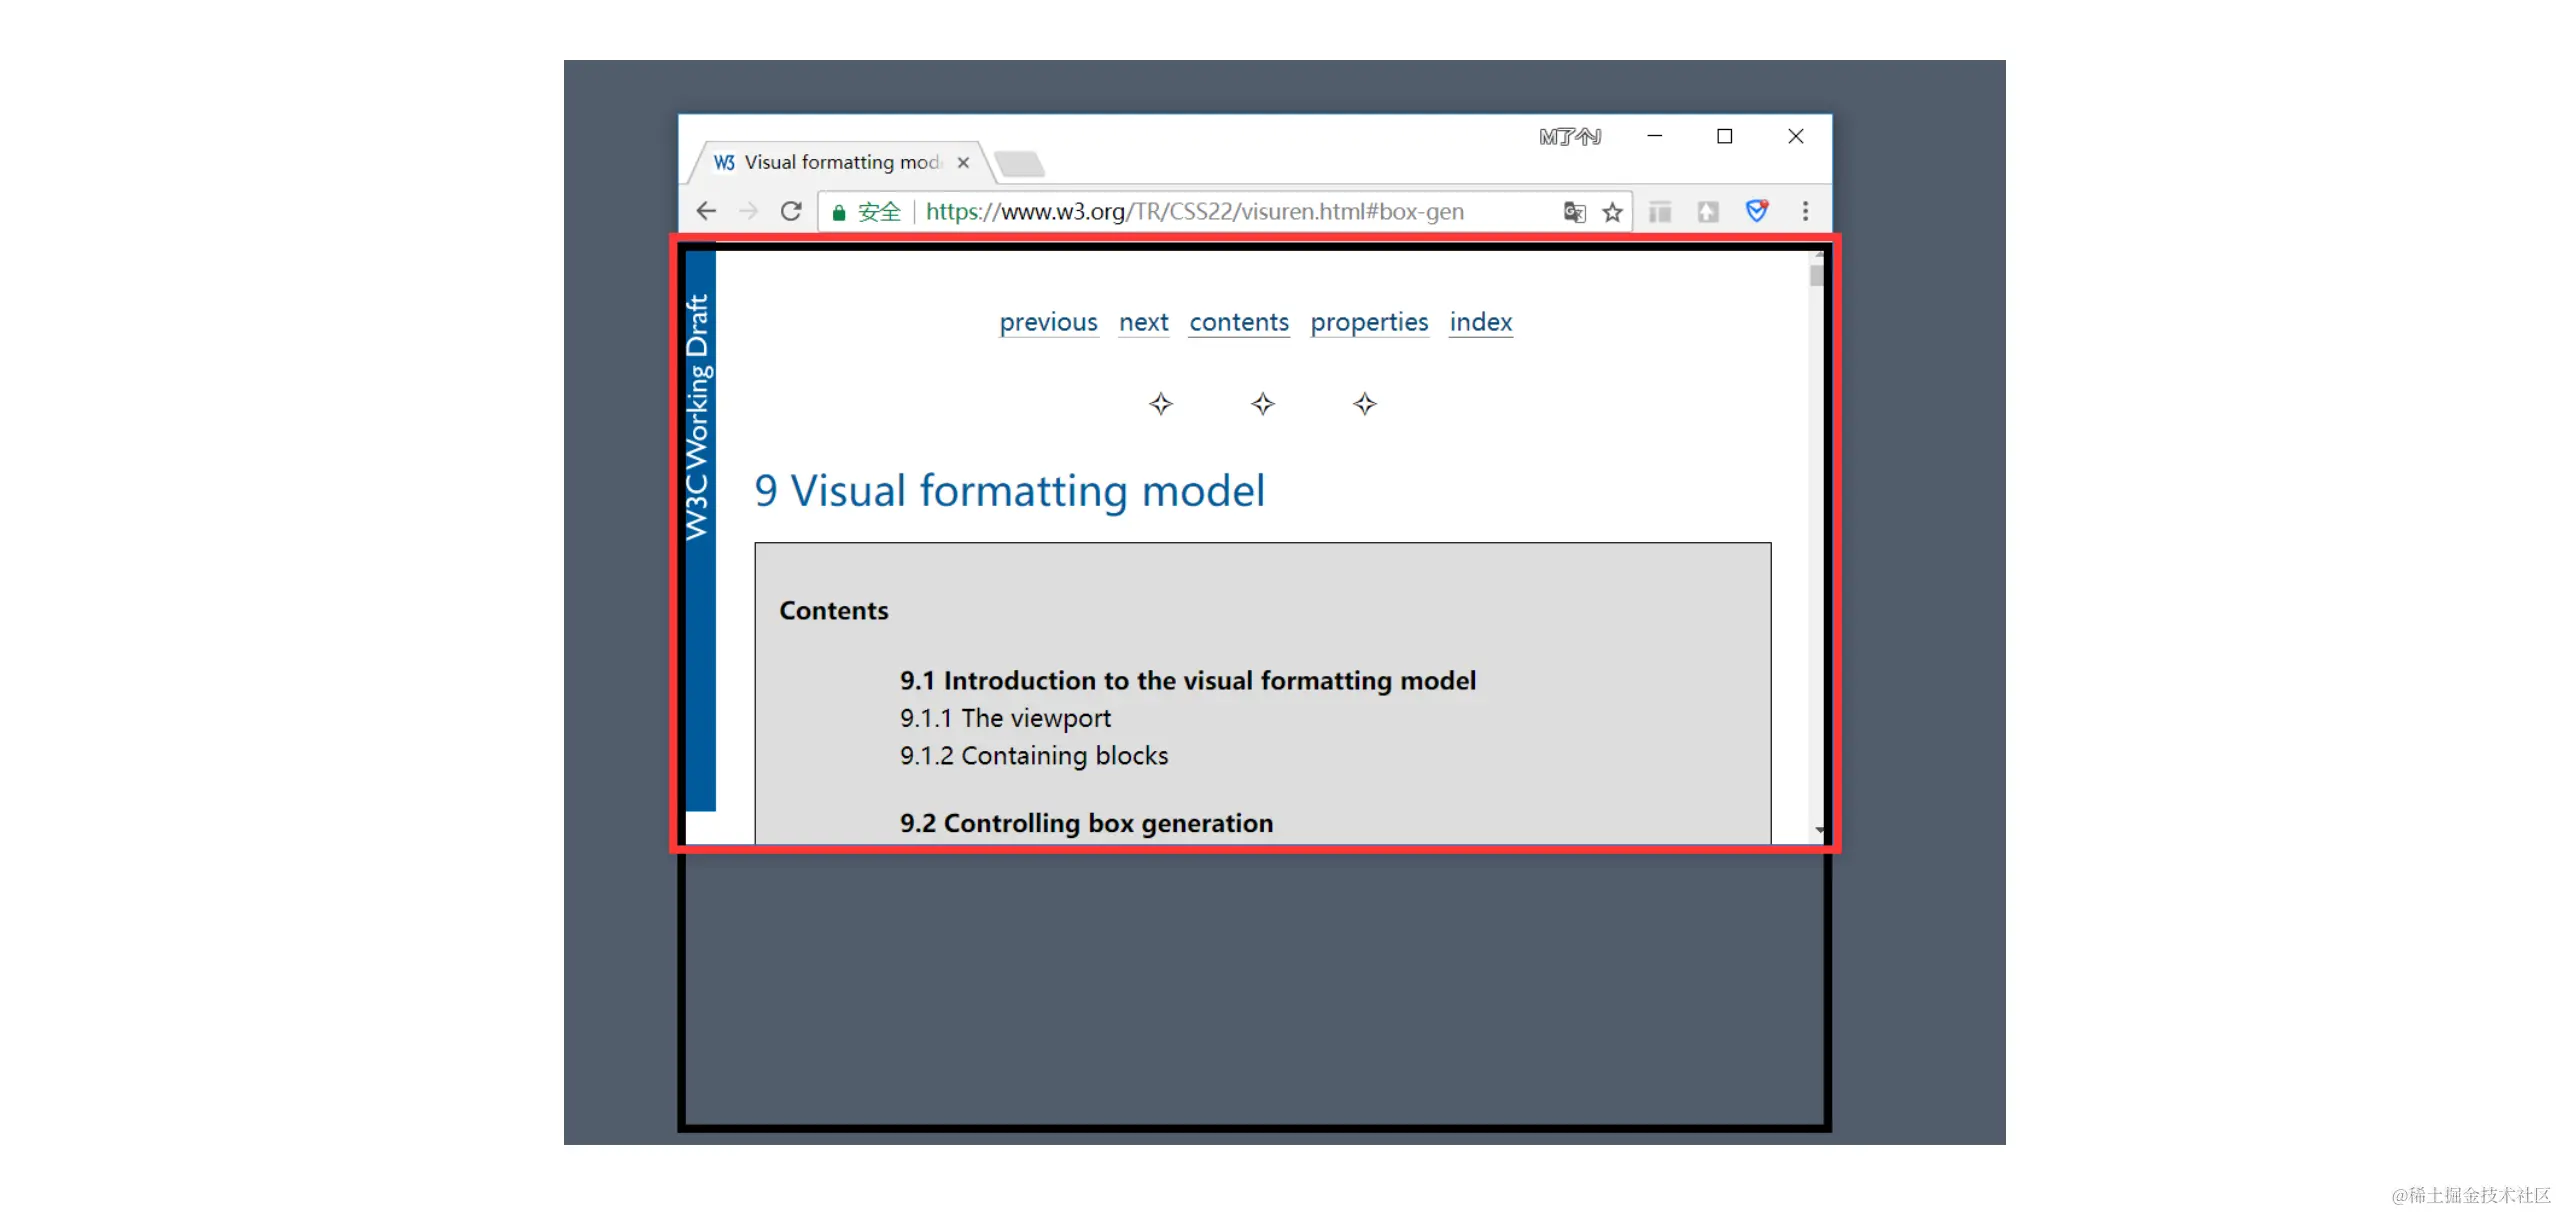The height and width of the screenshot is (1212, 2558).
Task: Click the green lock security icon
Action: [x=839, y=212]
